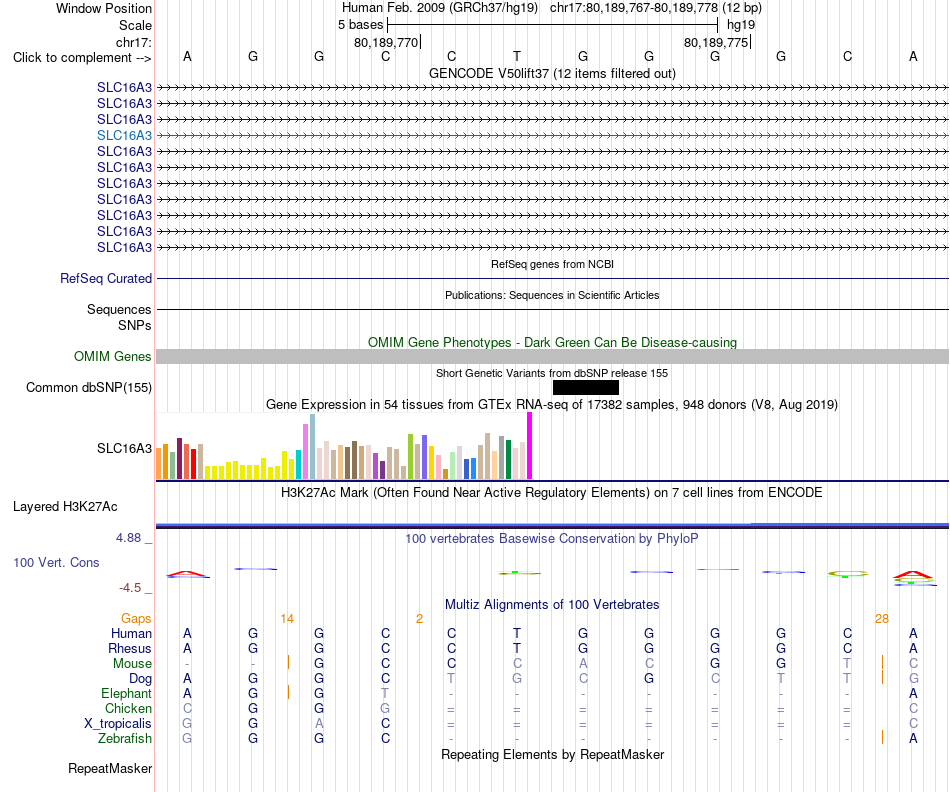950x792 pixels.
Task: Open the GENCODE V50lift37 track title
Action: [552, 73]
